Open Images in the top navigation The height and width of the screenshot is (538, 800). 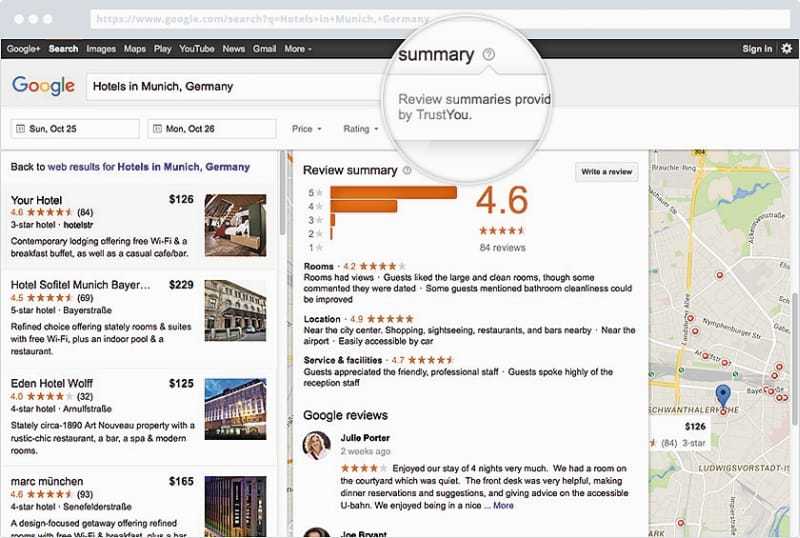tap(100, 49)
